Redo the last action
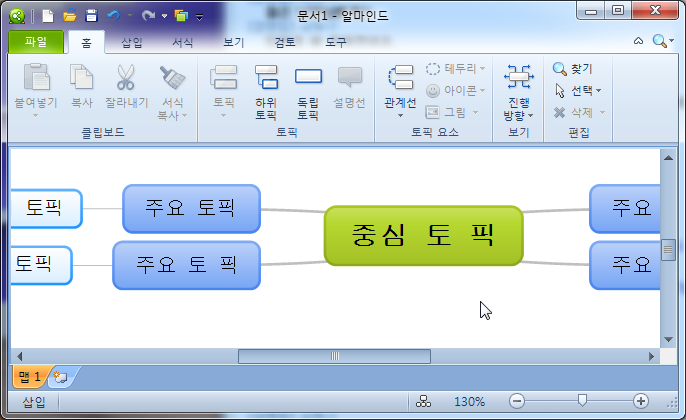Image resolution: width=686 pixels, height=420 pixels. click(148, 16)
